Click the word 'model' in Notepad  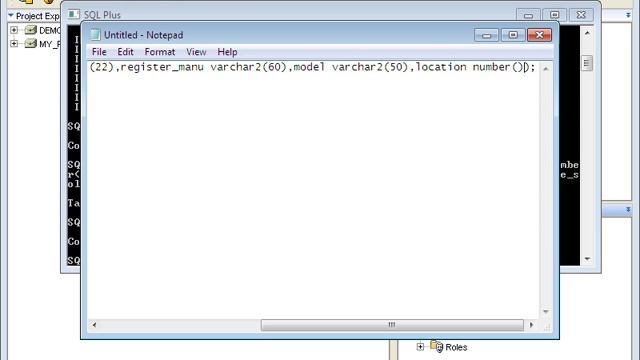[x=309, y=67]
